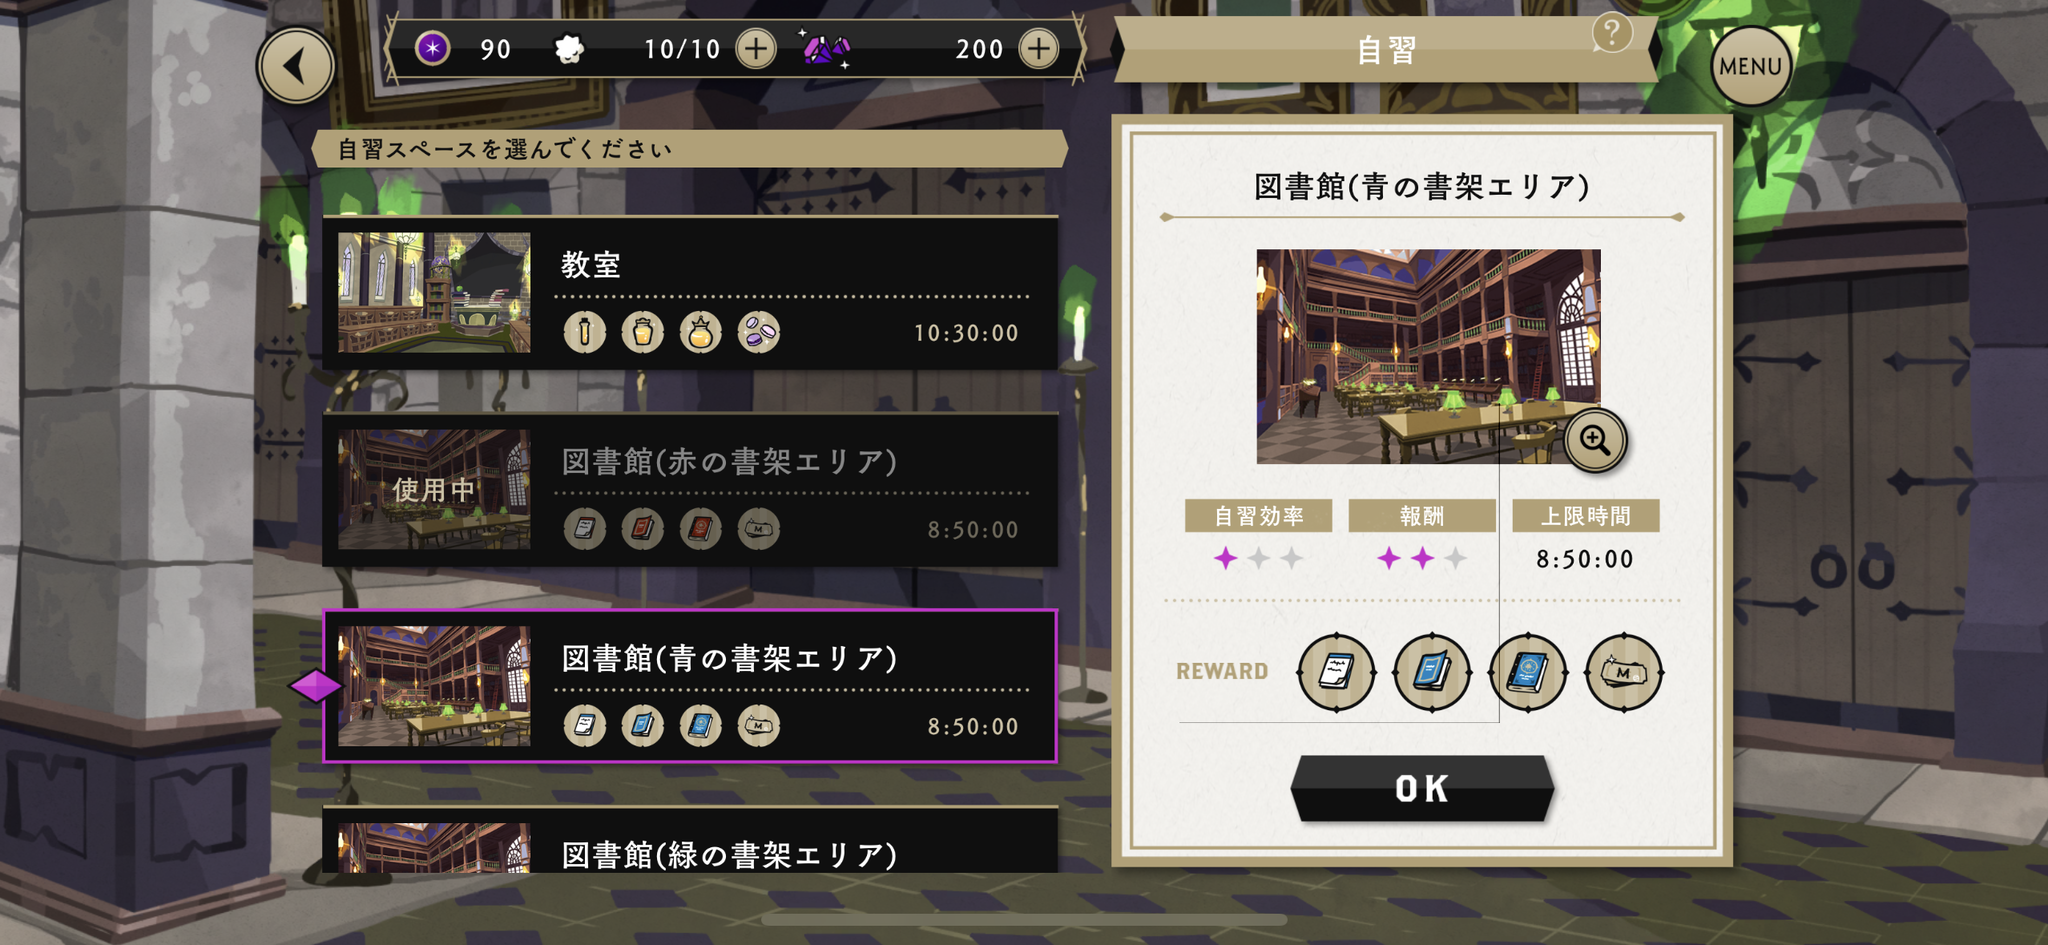Tap the thin blue book reward icon in panel
The height and width of the screenshot is (945, 2048).
[1432, 672]
